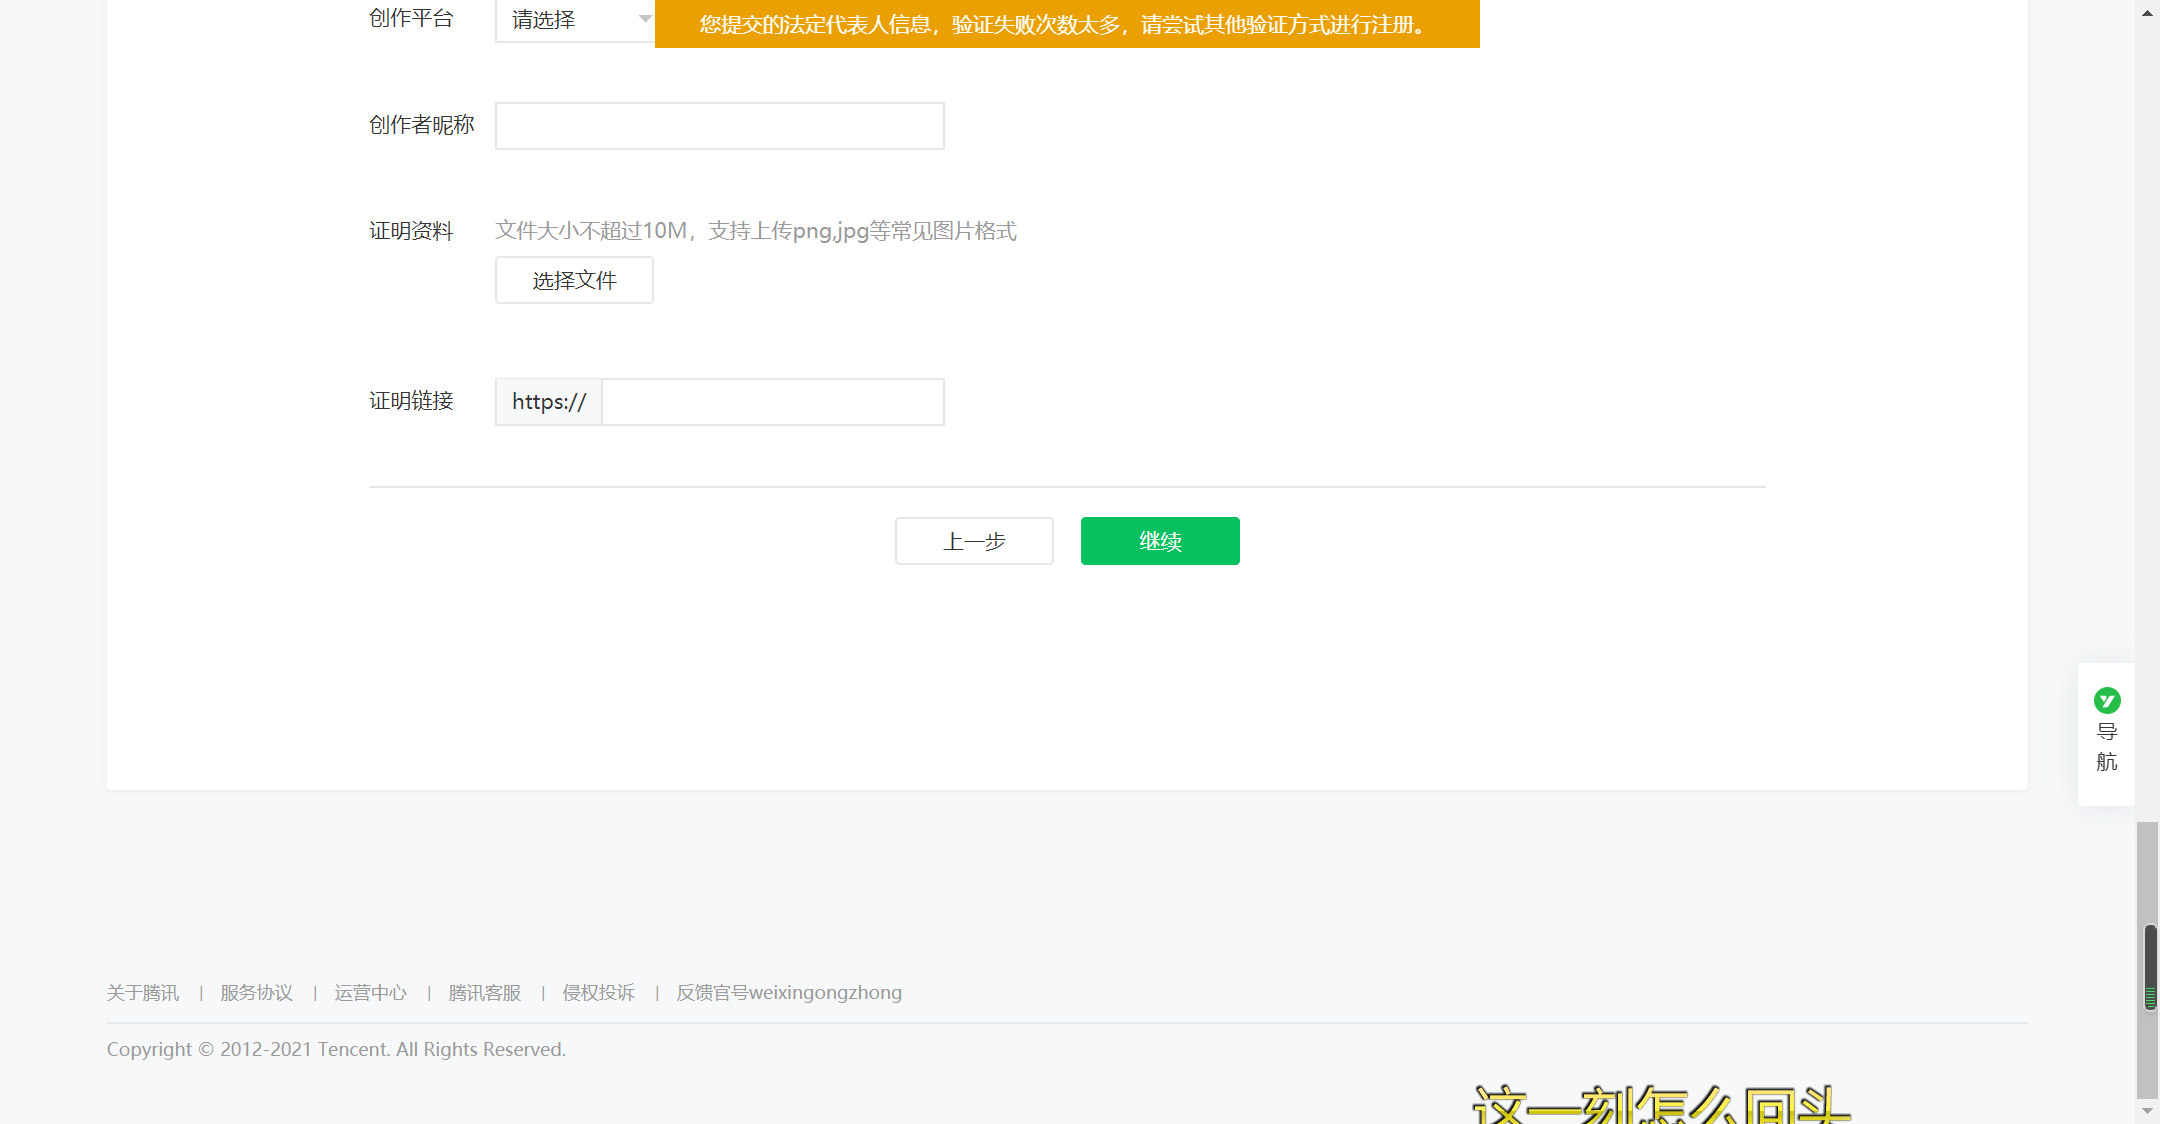Click the 选择文件 upload button
Viewport: 2160px width, 1124px height.
pos(574,280)
